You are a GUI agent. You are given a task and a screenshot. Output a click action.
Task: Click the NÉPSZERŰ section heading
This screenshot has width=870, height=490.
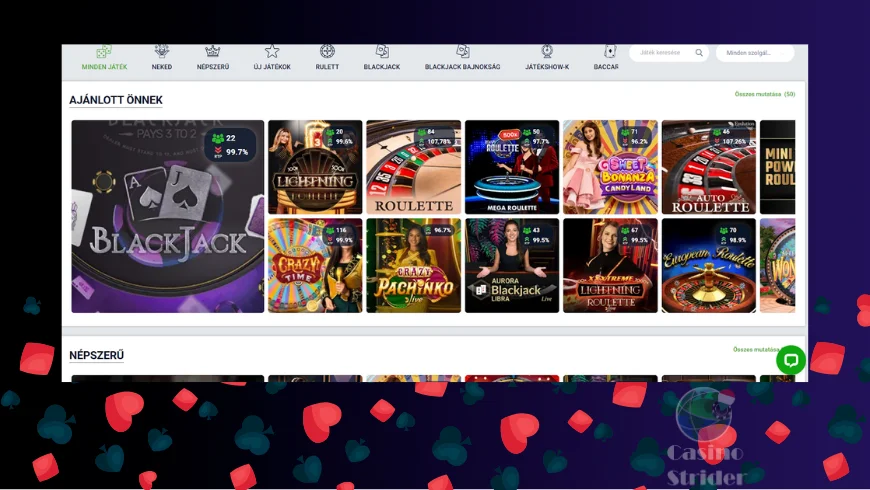[97, 355]
